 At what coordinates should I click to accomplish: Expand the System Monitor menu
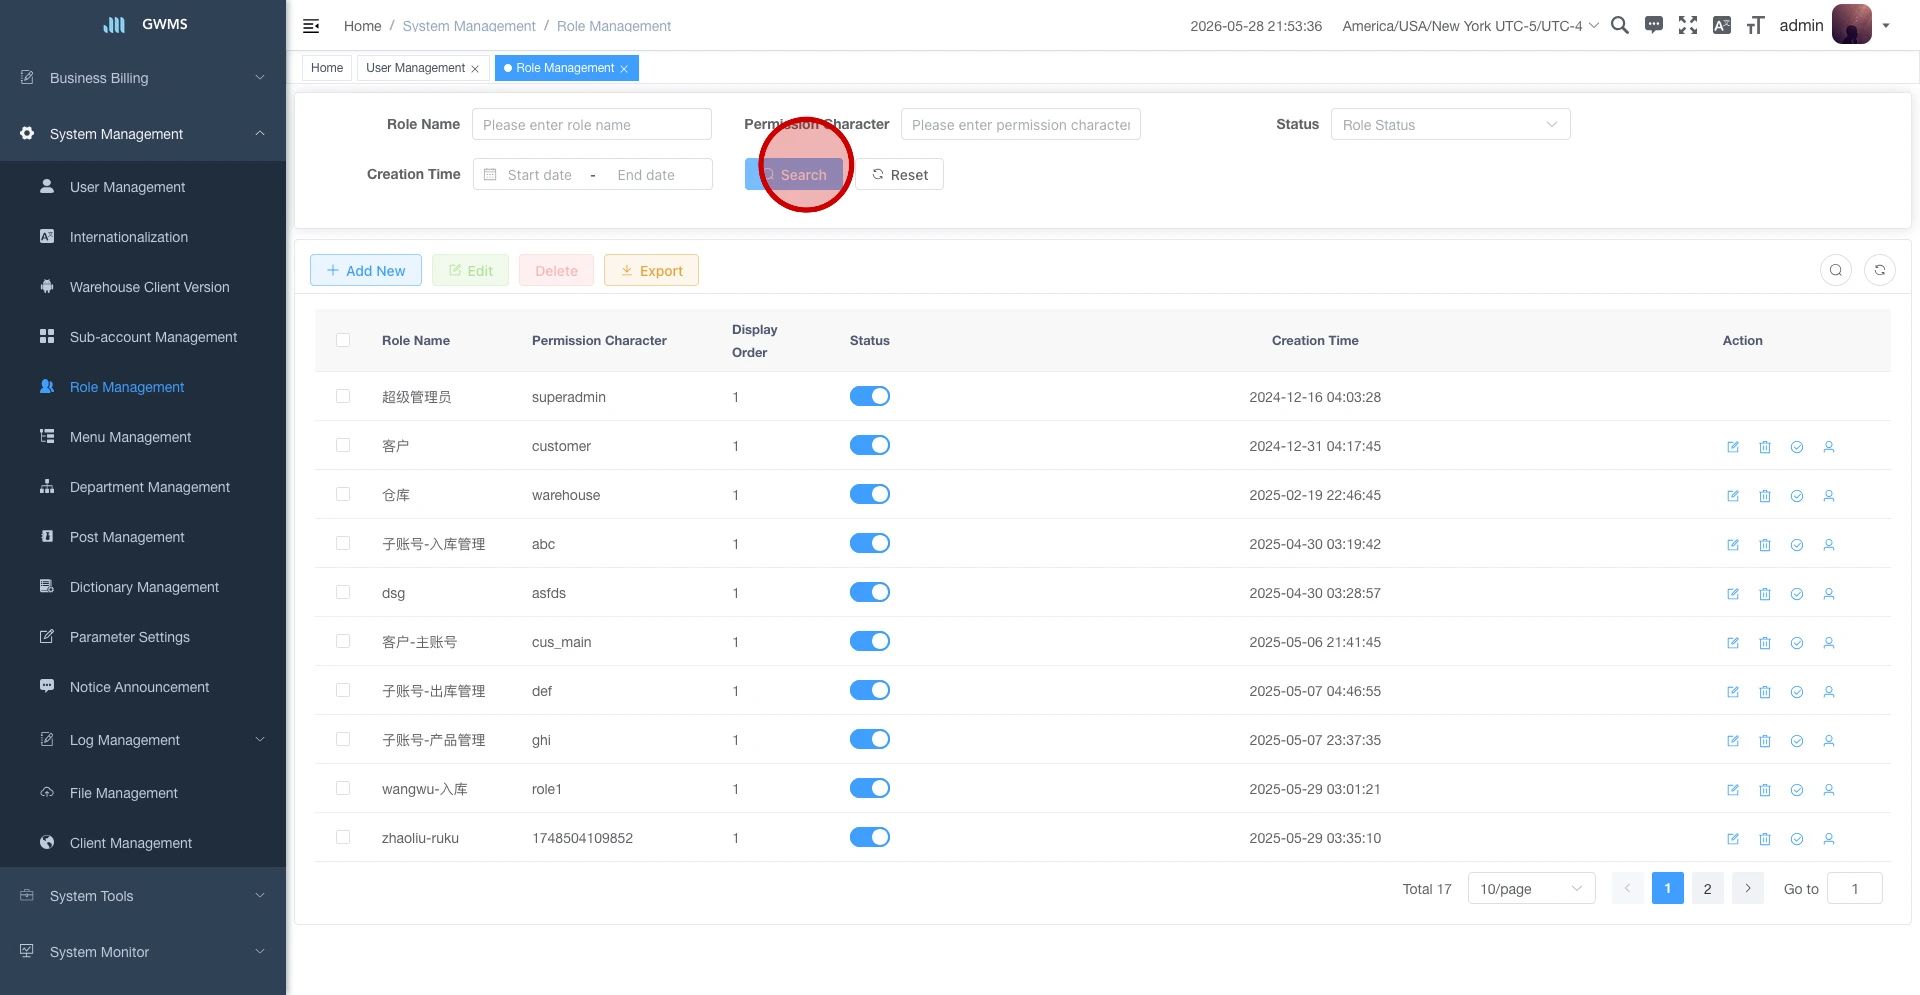(143, 952)
